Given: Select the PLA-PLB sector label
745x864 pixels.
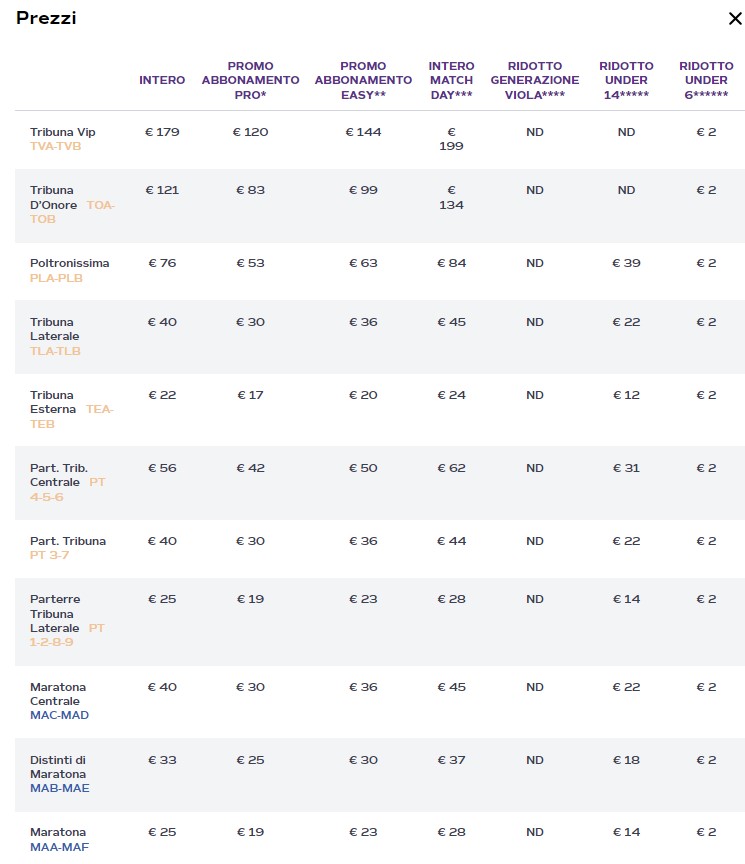Looking at the screenshot, I should [x=56, y=278].
